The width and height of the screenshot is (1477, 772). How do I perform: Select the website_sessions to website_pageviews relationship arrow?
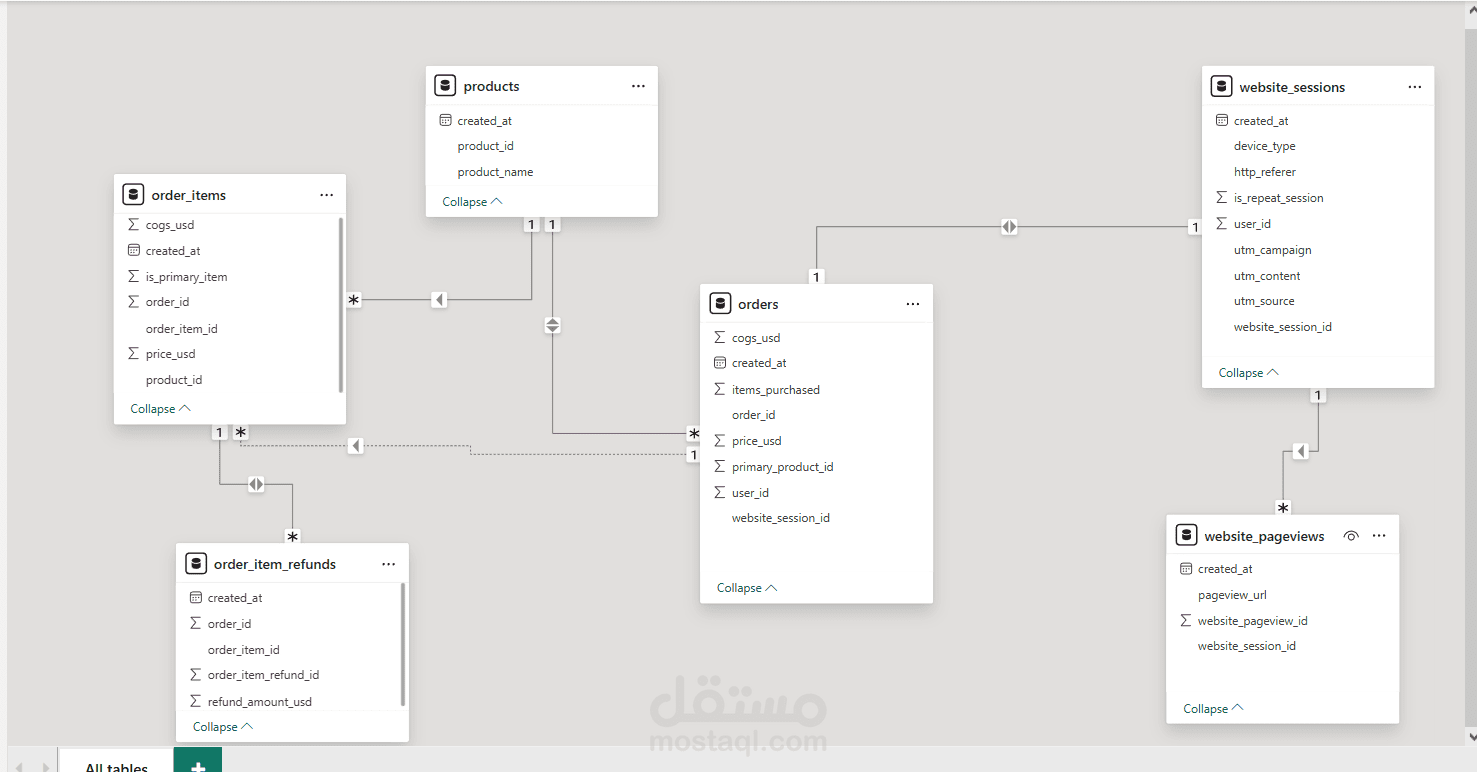(x=1300, y=452)
